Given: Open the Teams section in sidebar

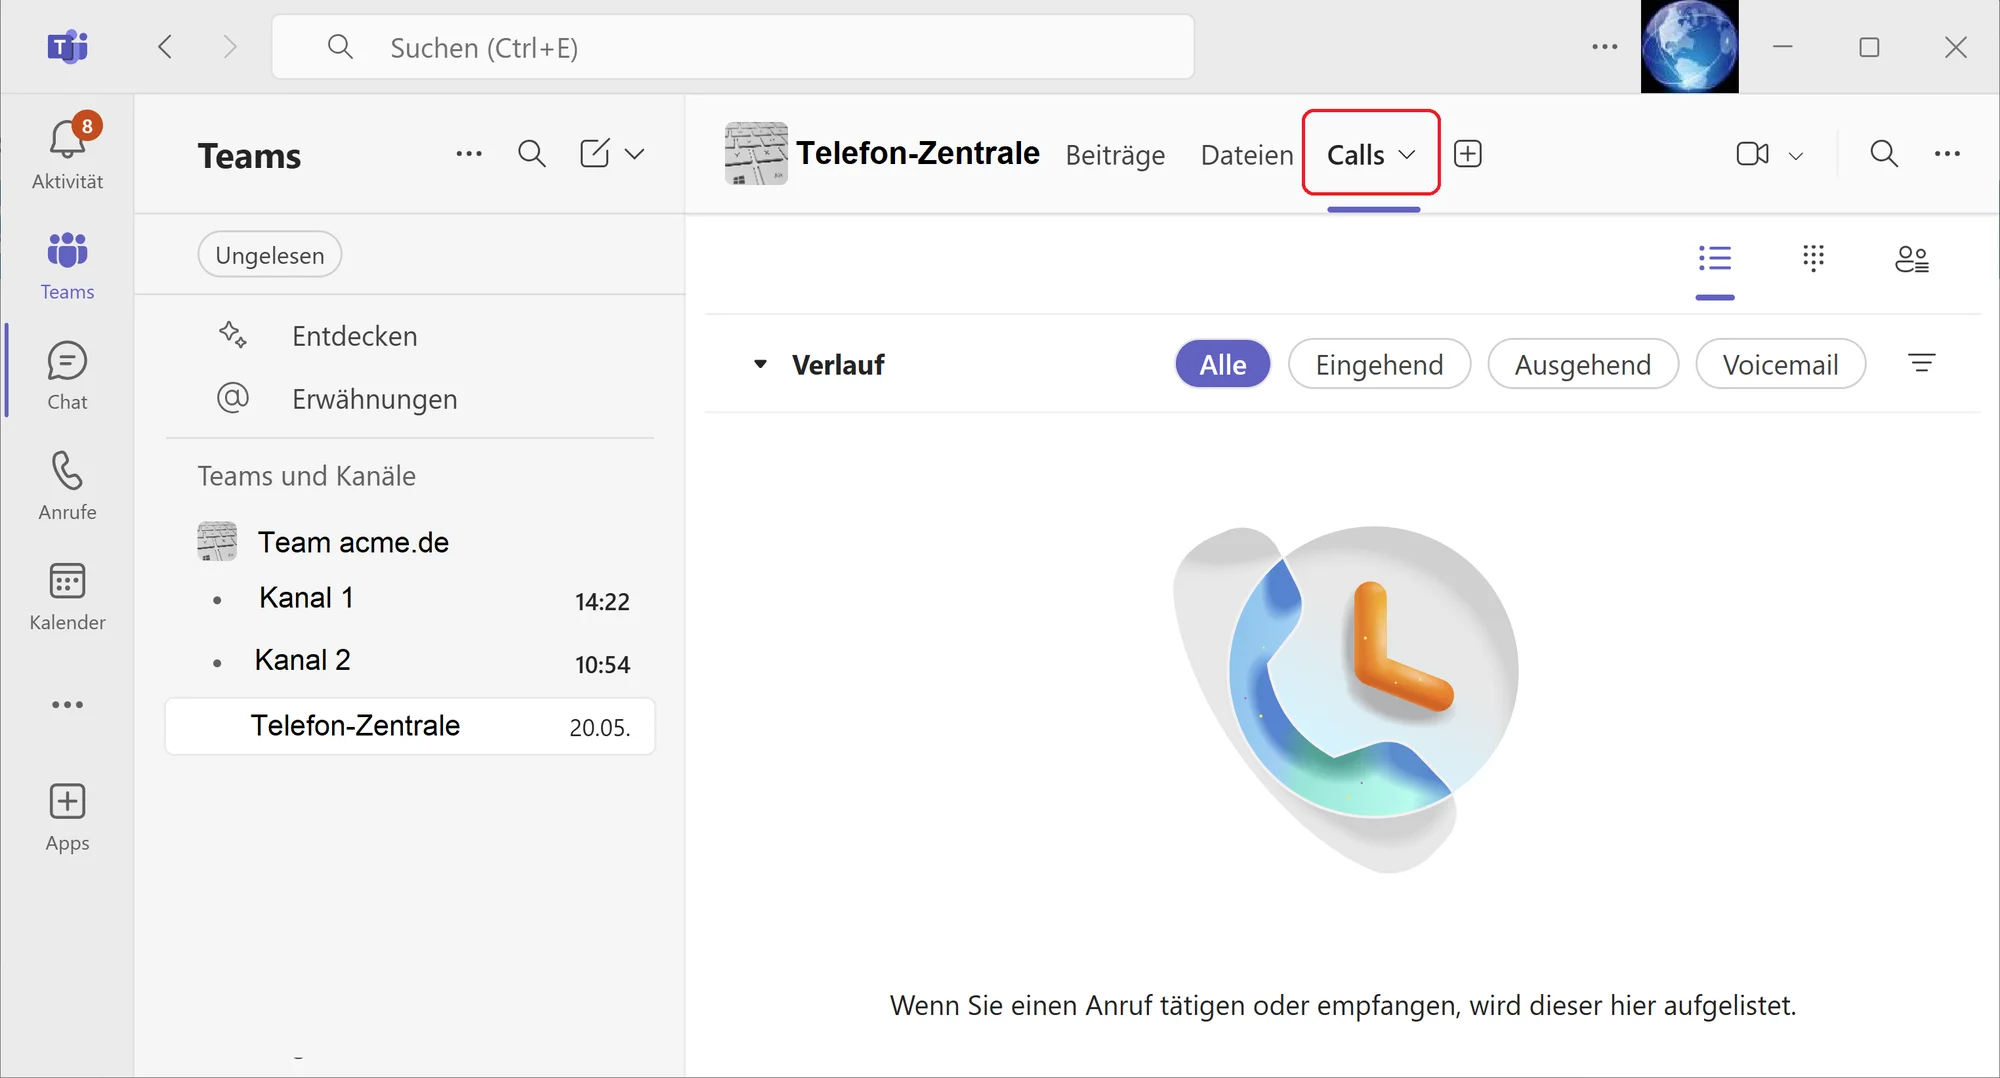Looking at the screenshot, I should pos(67,264).
